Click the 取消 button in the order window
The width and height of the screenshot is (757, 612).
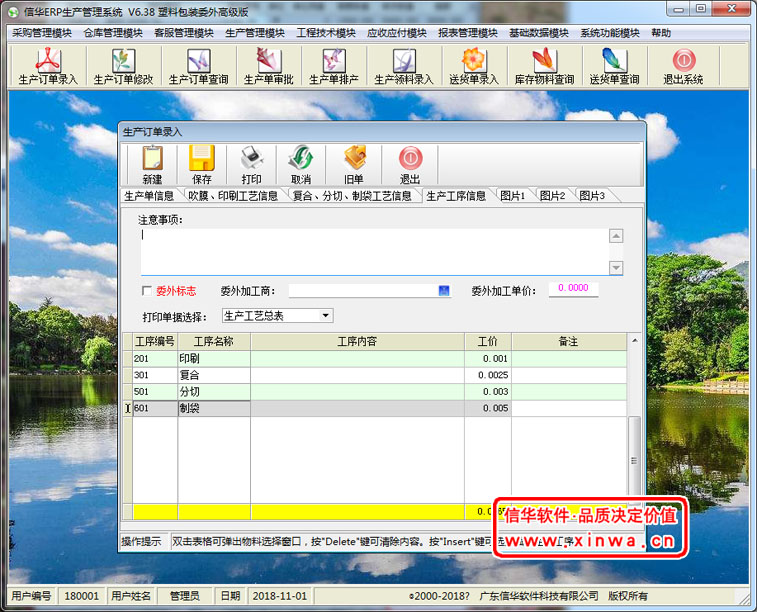coord(301,164)
